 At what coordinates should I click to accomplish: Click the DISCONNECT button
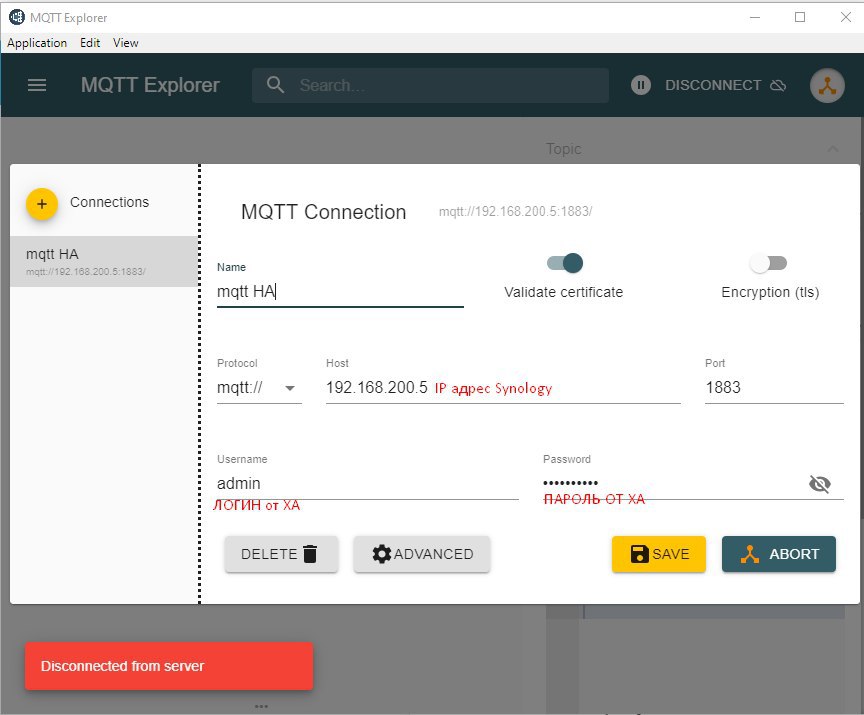(725, 85)
